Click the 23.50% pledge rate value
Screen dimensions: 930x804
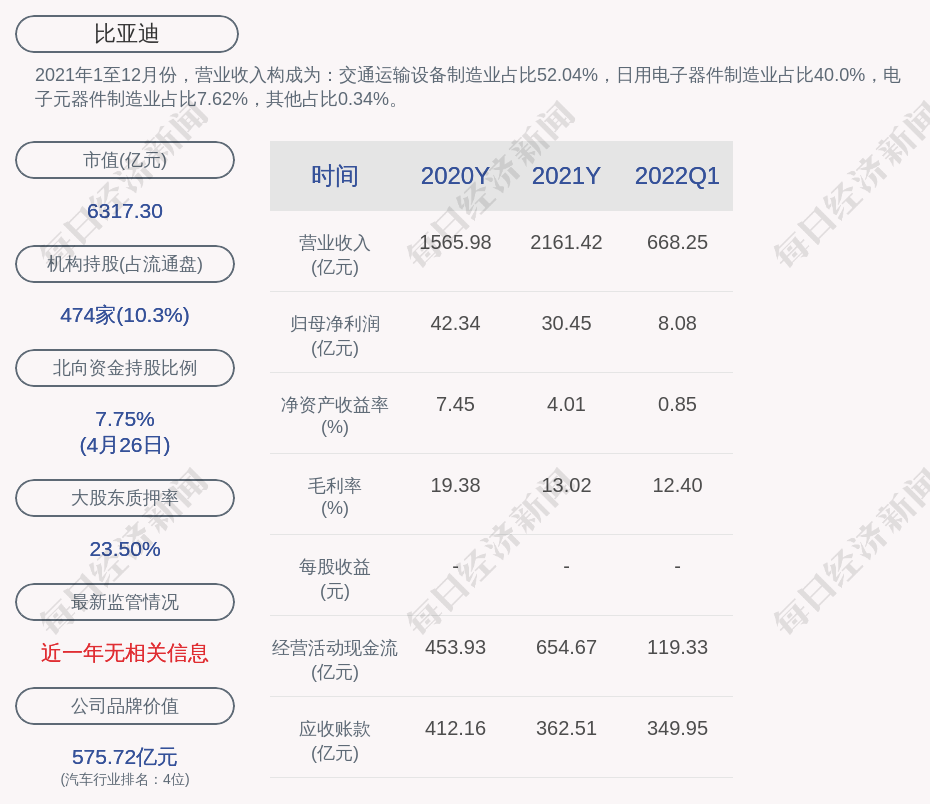[125, 549]
